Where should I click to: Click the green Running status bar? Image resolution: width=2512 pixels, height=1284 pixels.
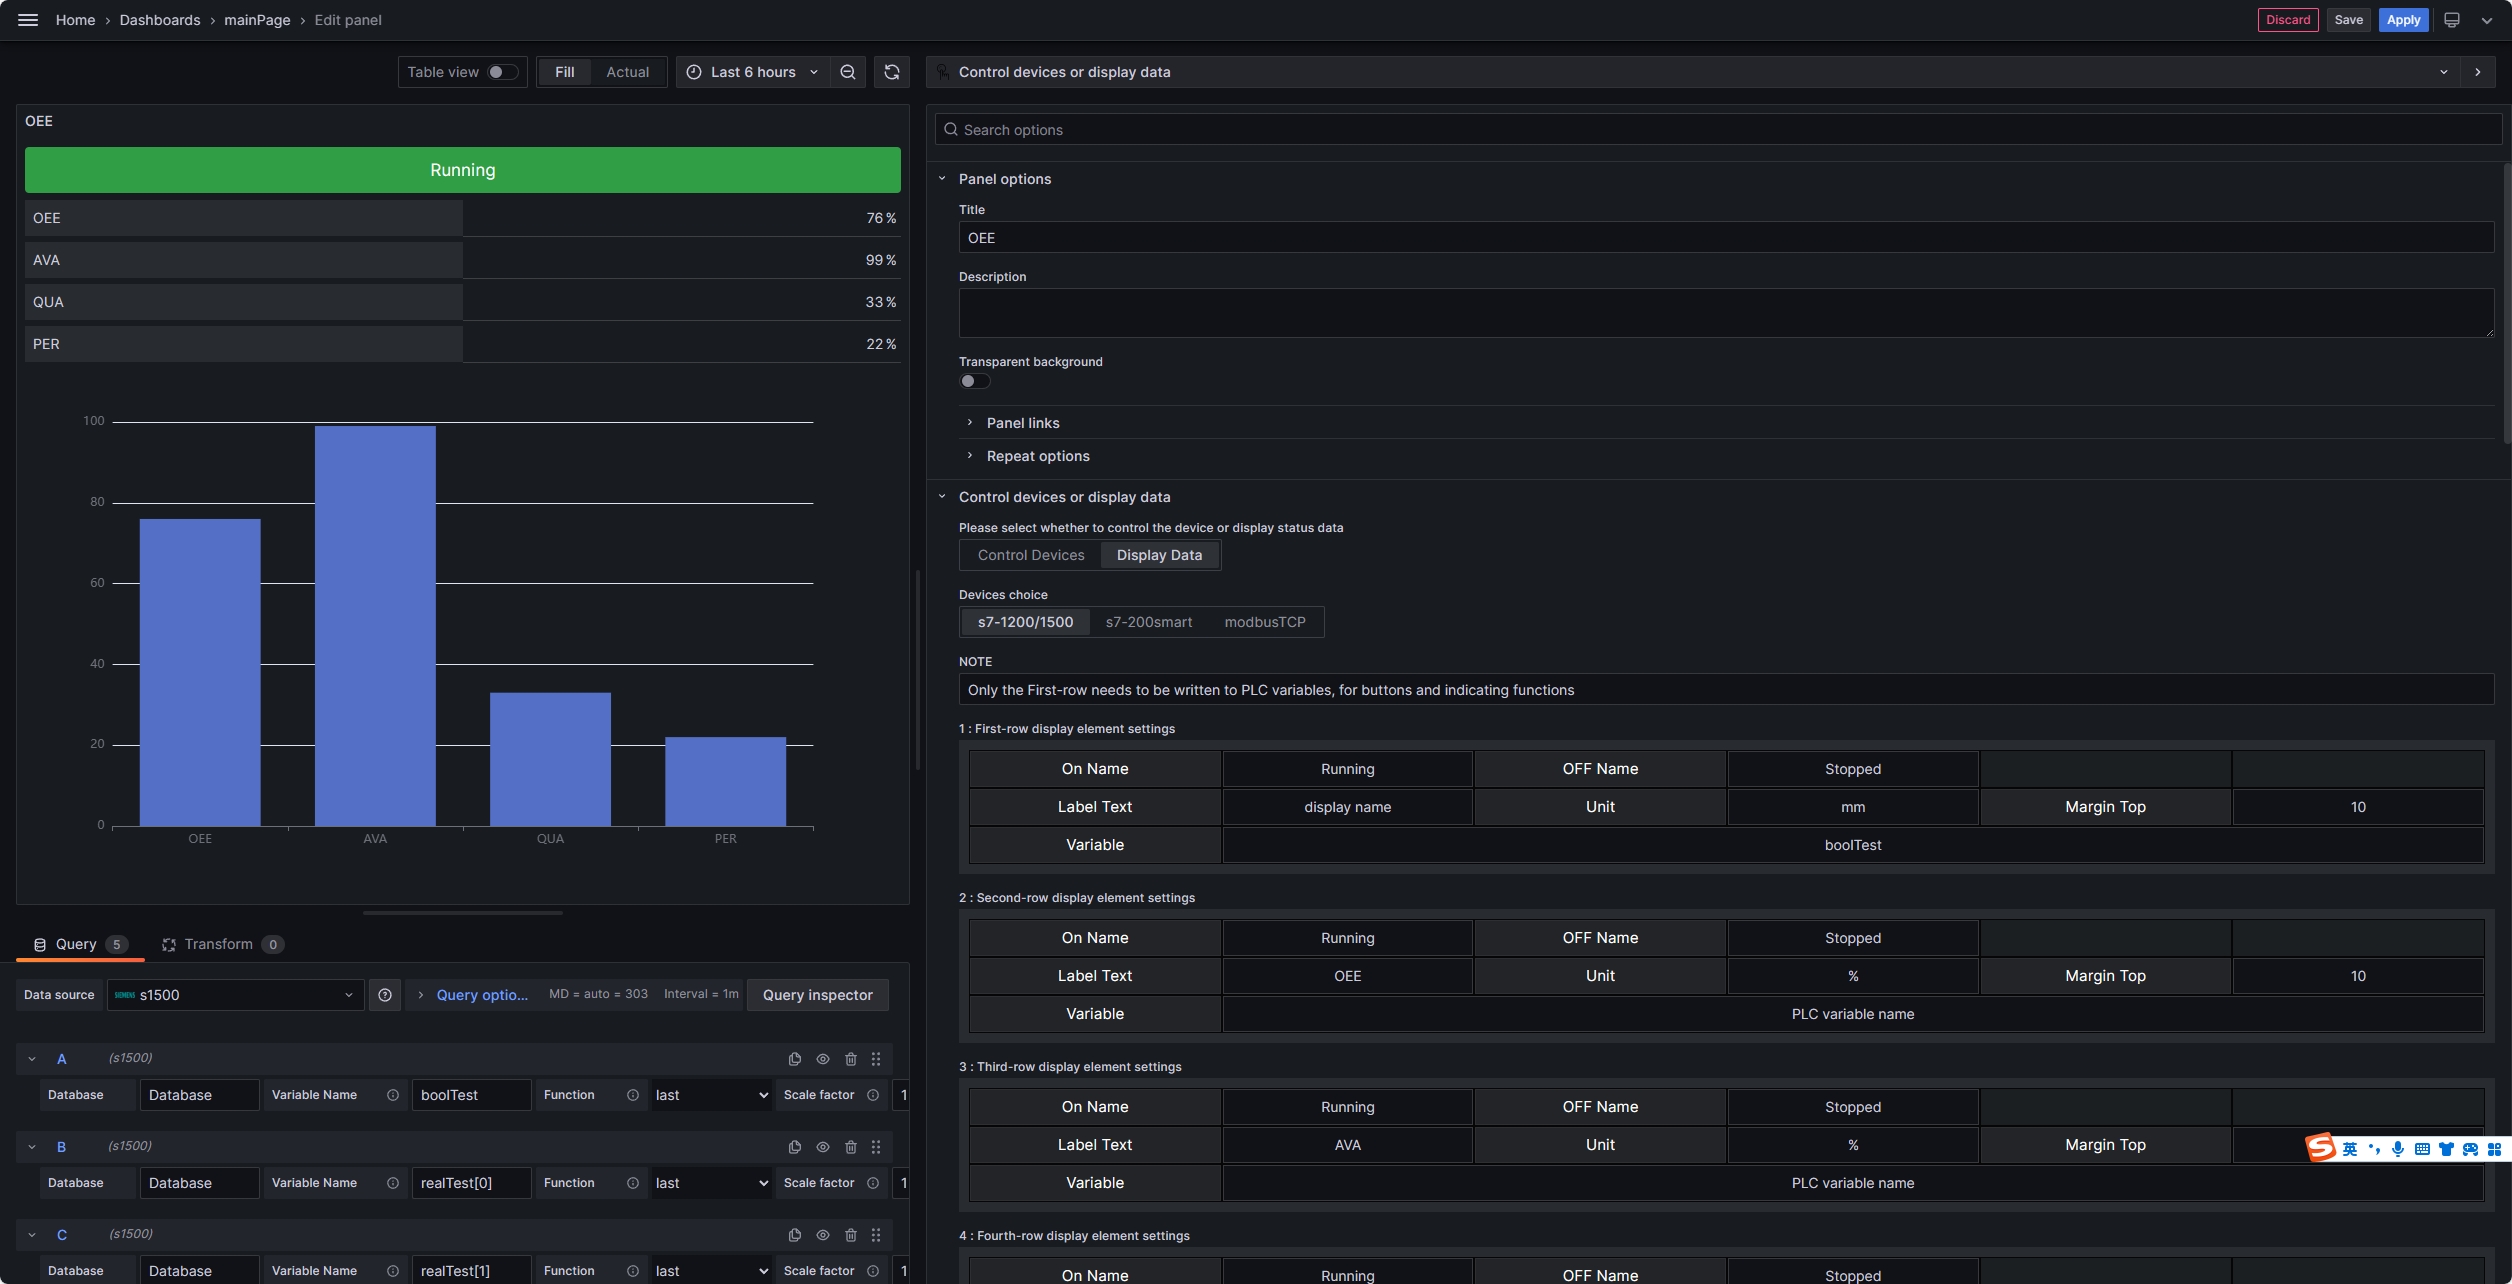(462, 170)
